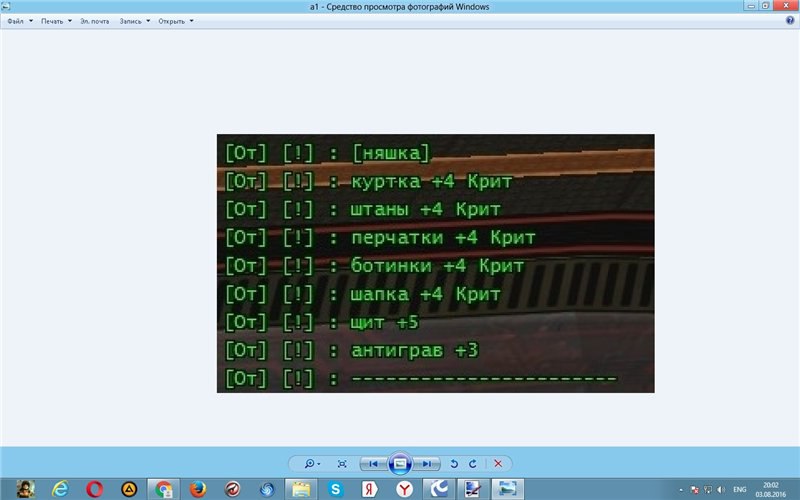Image resolution: width=800 pixels, height=500 pixels.
Task: Click the window icon in title bar
Action: pyautogui.click(x=6, y=6)
